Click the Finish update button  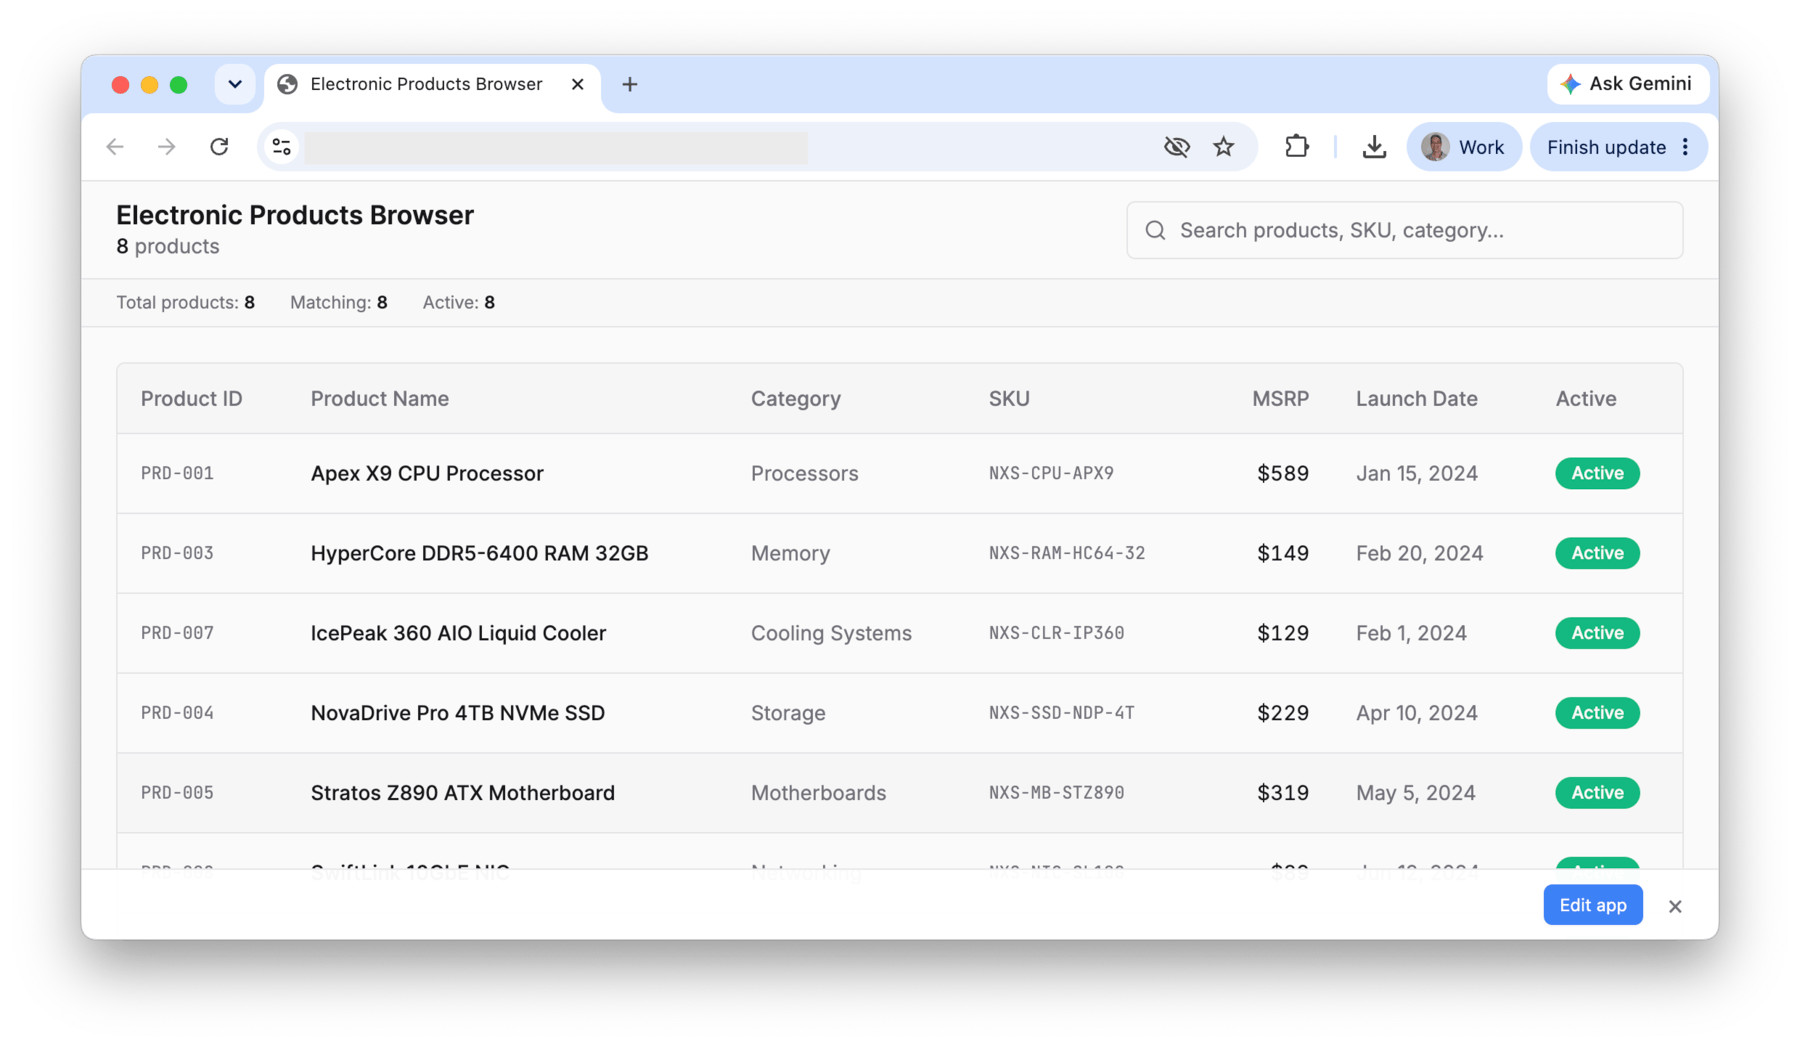pos(1606,147)
